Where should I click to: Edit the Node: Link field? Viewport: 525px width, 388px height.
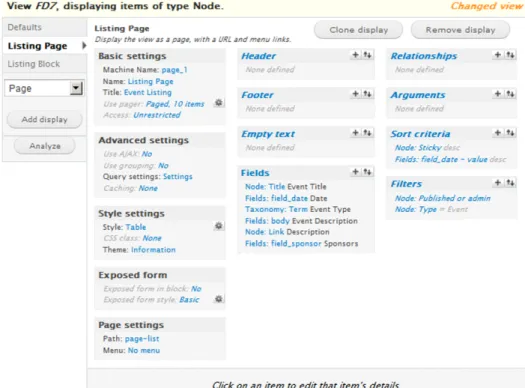[265, 232]
